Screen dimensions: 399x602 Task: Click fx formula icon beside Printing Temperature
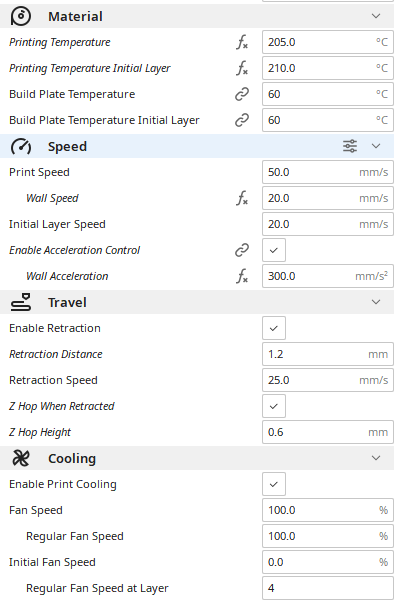[242, 42]
